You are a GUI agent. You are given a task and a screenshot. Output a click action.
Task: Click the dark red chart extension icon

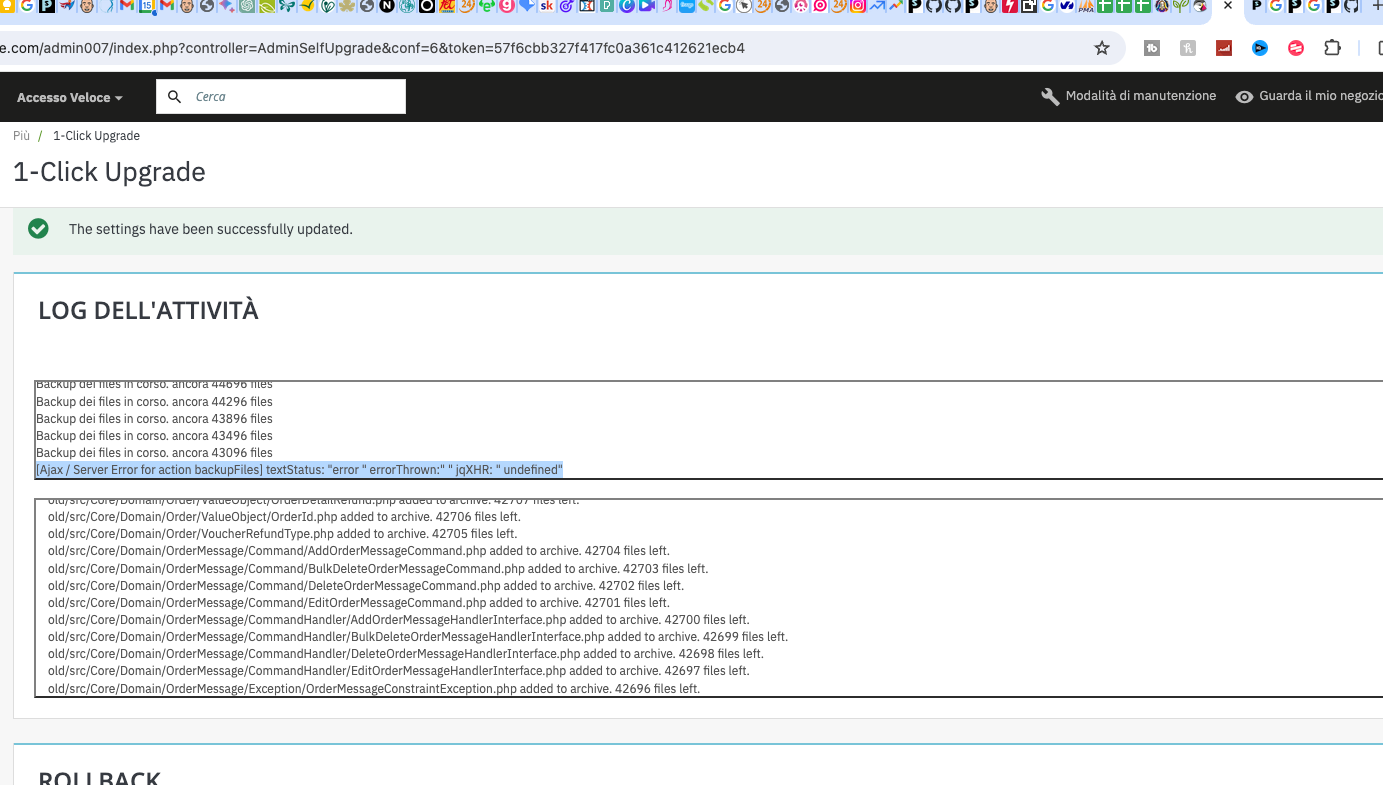point(1224,48)
